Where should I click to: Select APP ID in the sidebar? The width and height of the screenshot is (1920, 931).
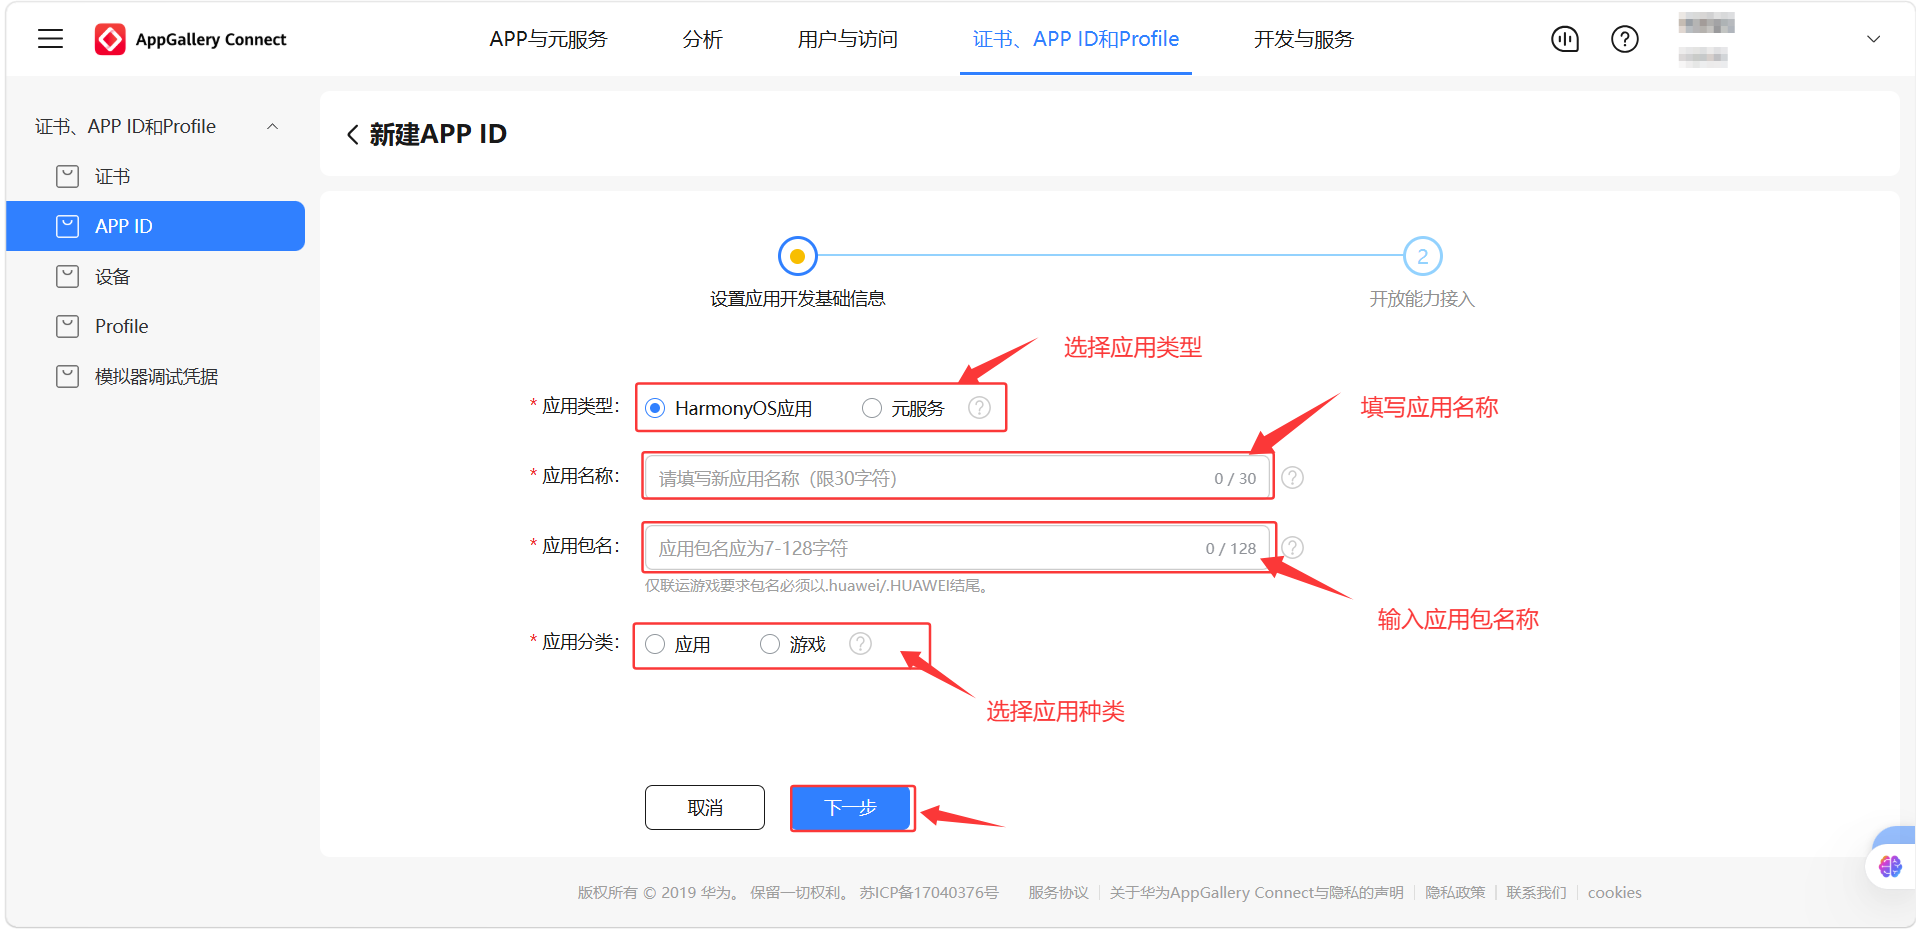click(x=156, y=226)
